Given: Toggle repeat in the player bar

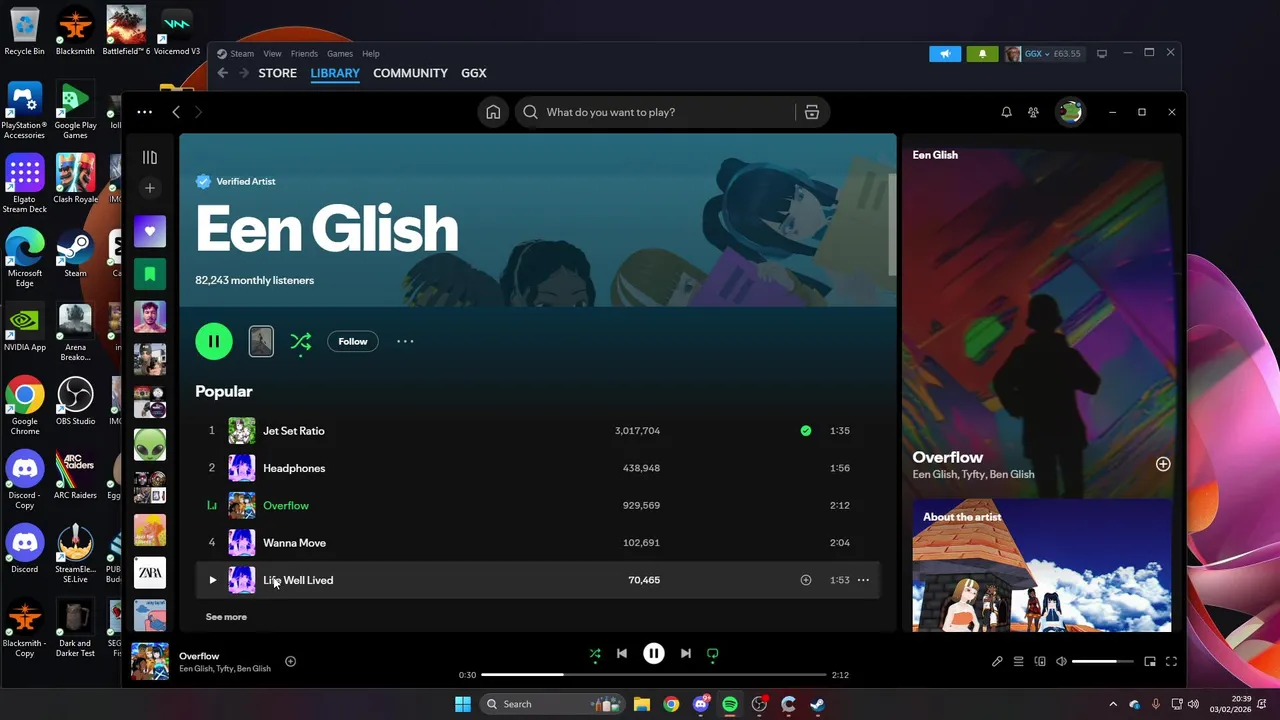Looking at the screenshot, I should pos(713,654).
